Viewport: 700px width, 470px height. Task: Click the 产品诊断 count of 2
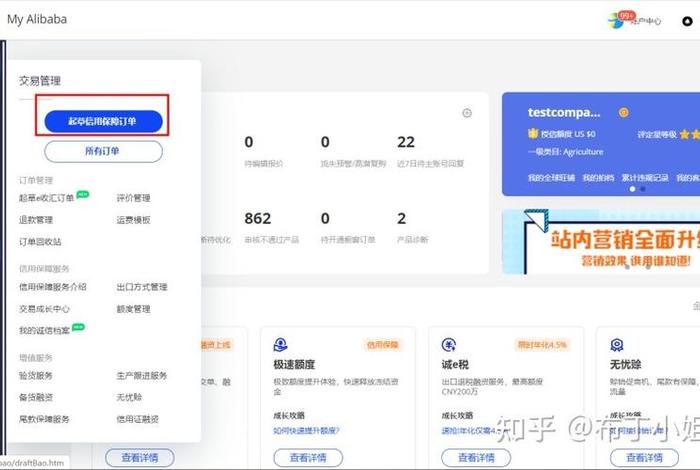401,218
